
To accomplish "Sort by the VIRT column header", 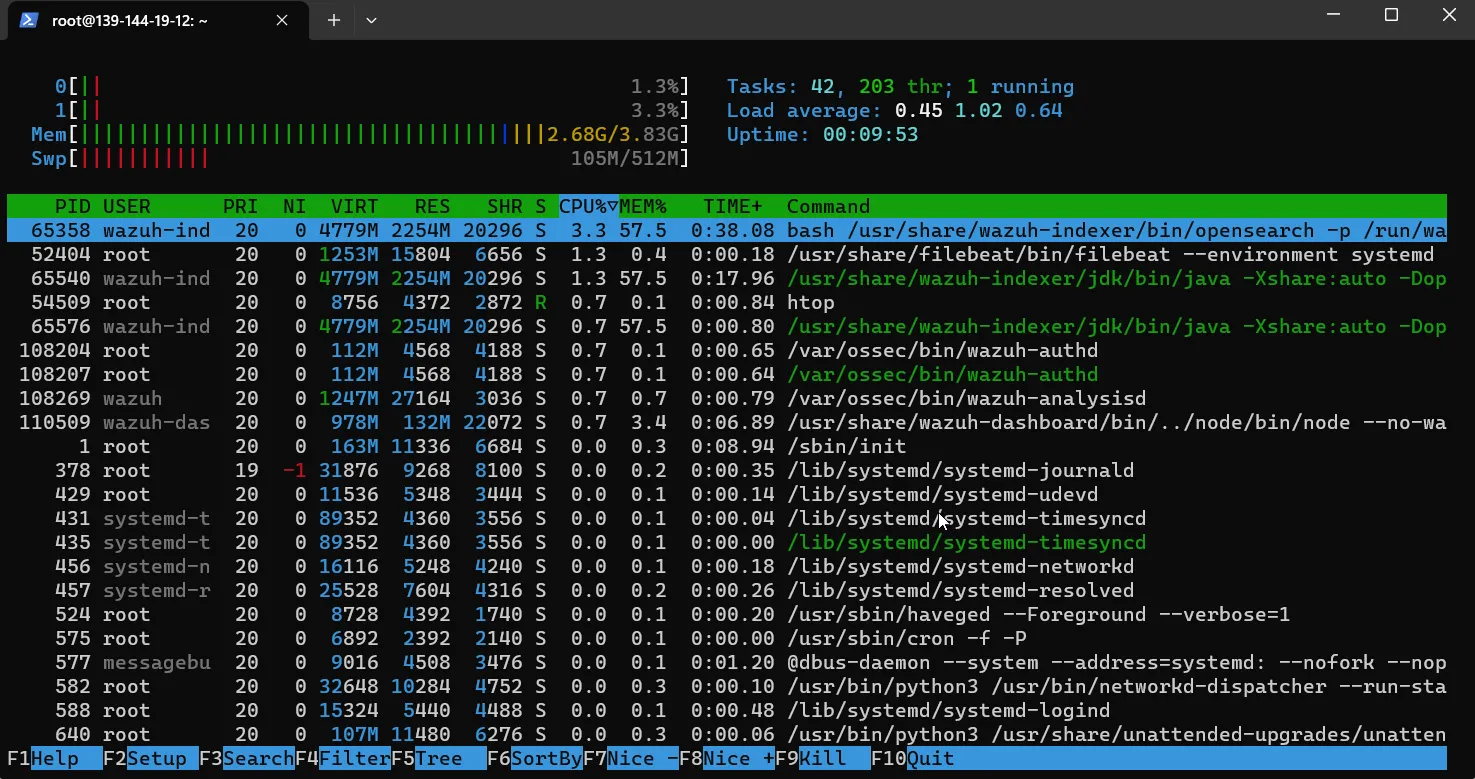I will click(355, 206).
